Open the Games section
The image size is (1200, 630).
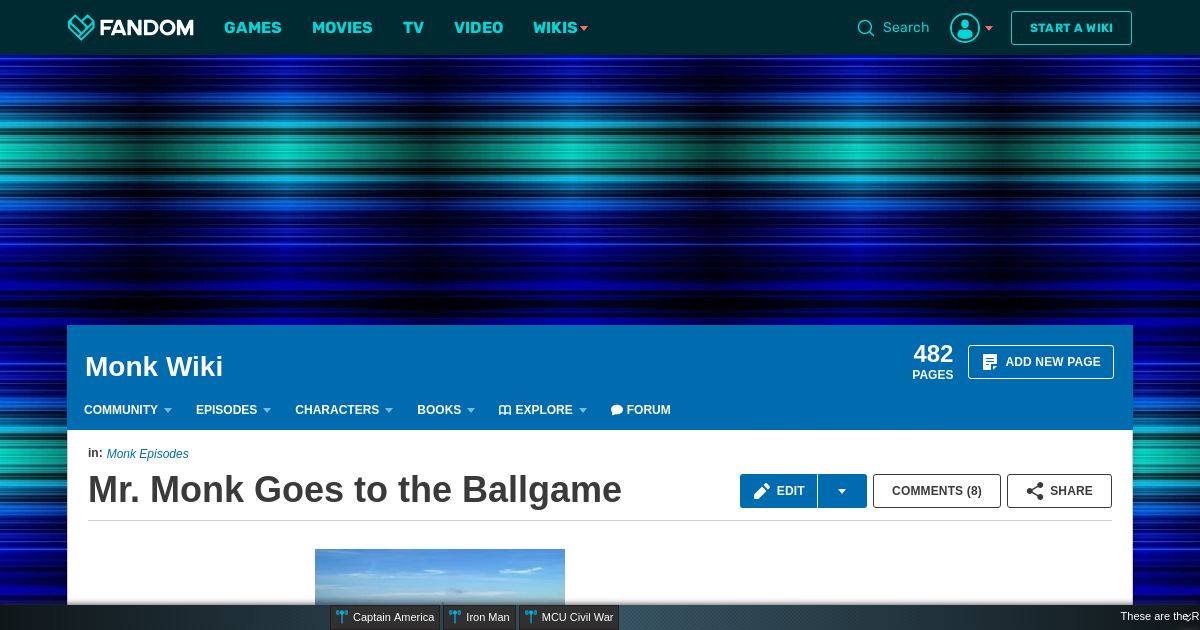click(253, 28)
